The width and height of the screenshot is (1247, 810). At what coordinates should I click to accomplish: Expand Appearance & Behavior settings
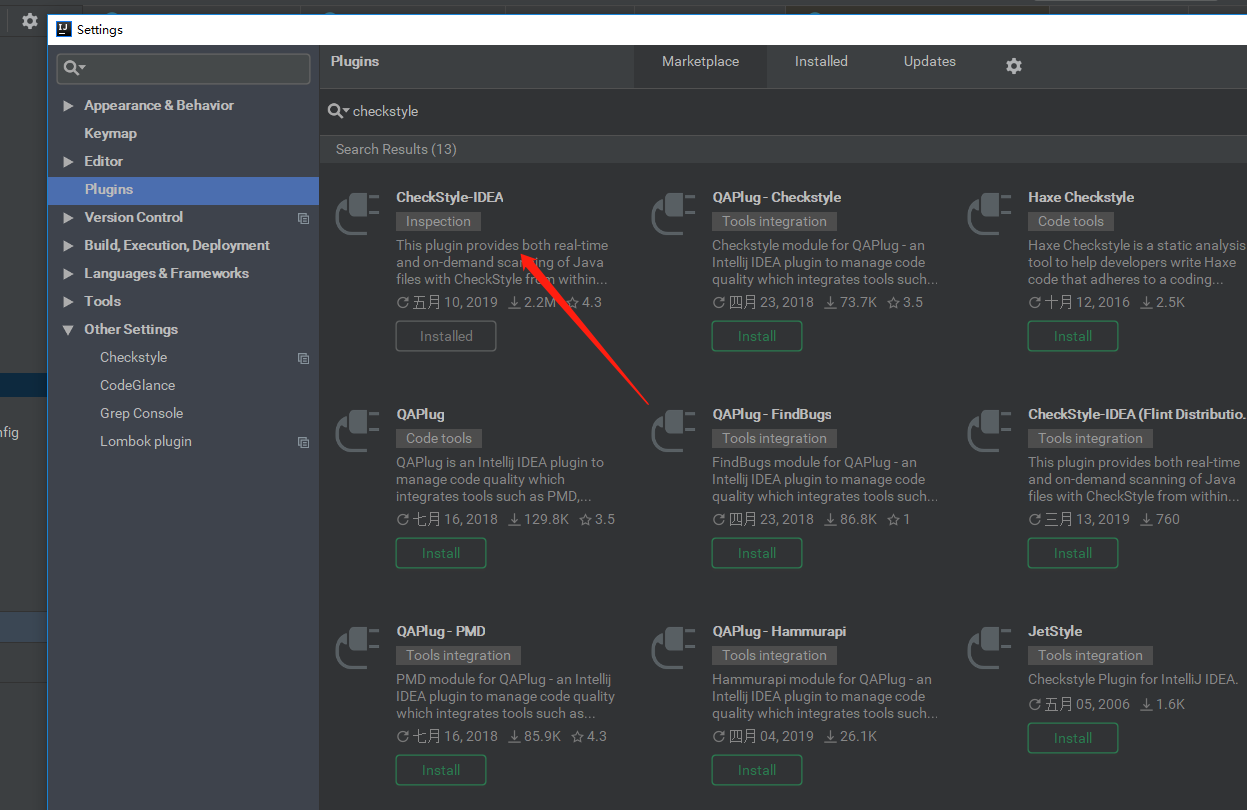(68, 106)
